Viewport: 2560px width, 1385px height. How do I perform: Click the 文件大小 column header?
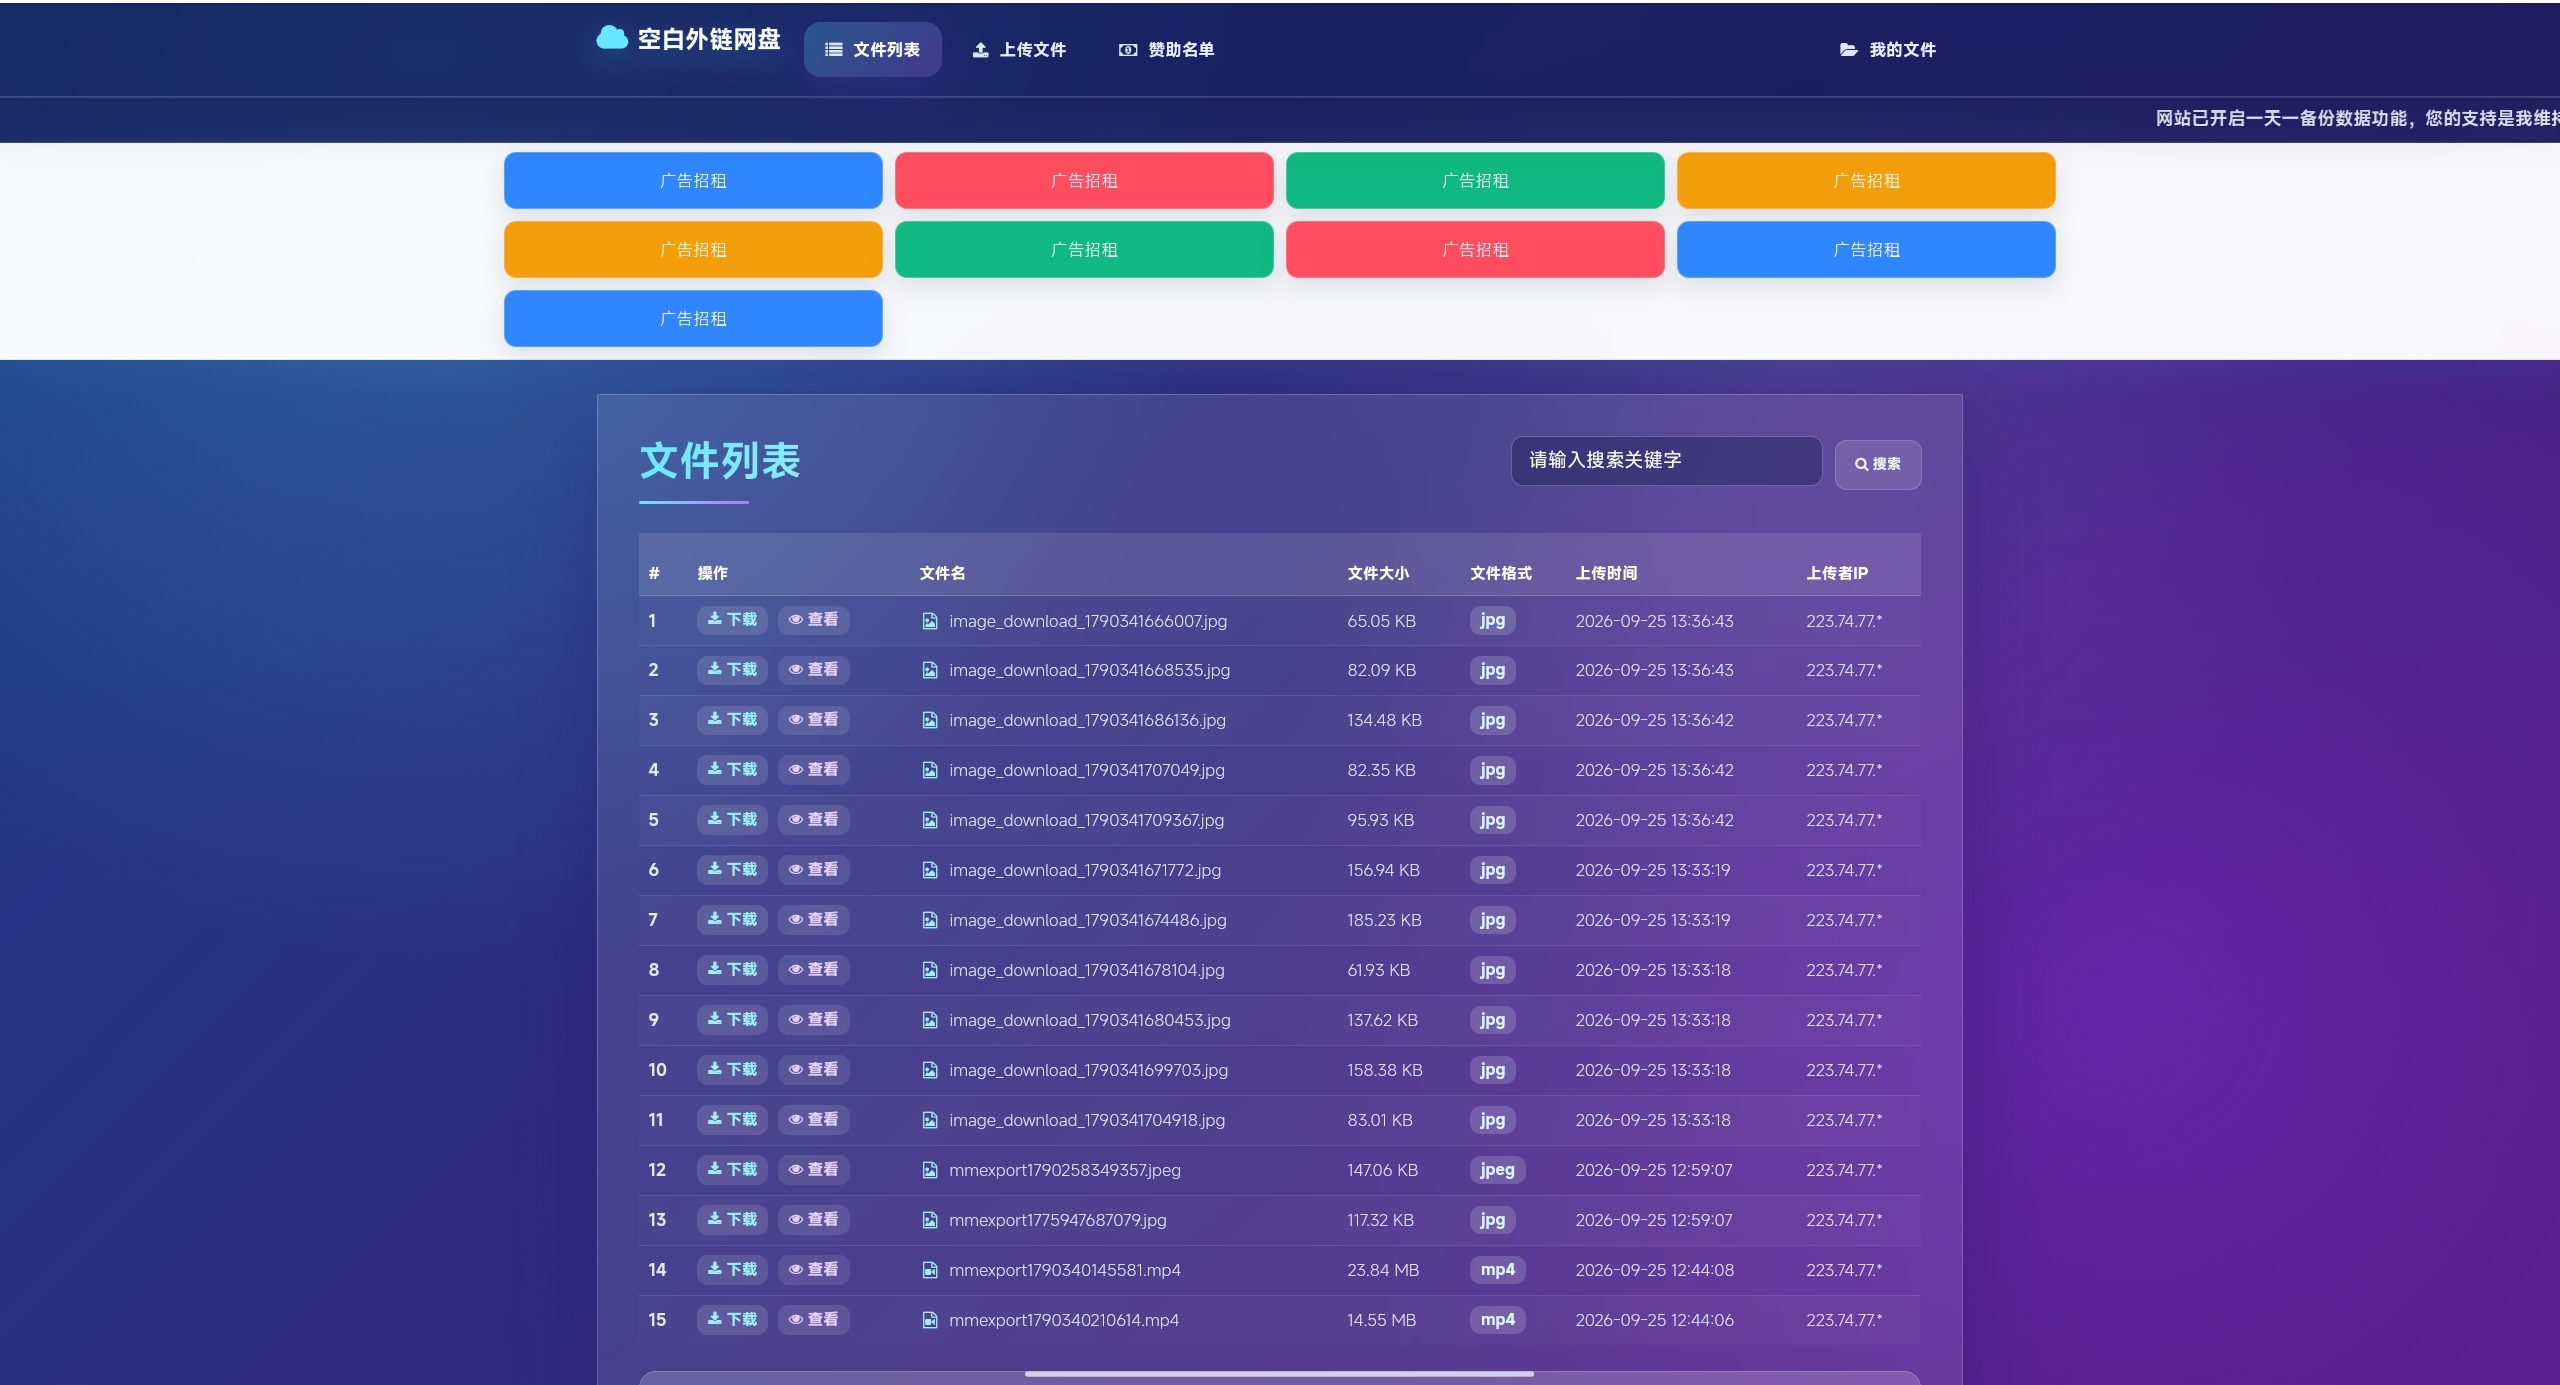1378,573
